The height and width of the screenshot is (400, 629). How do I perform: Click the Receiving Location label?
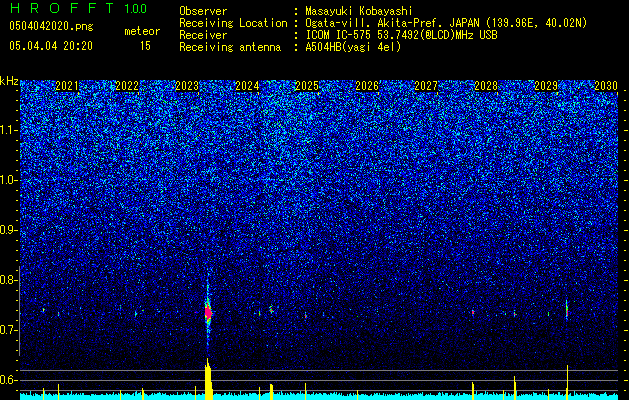[x=233, y=23]
